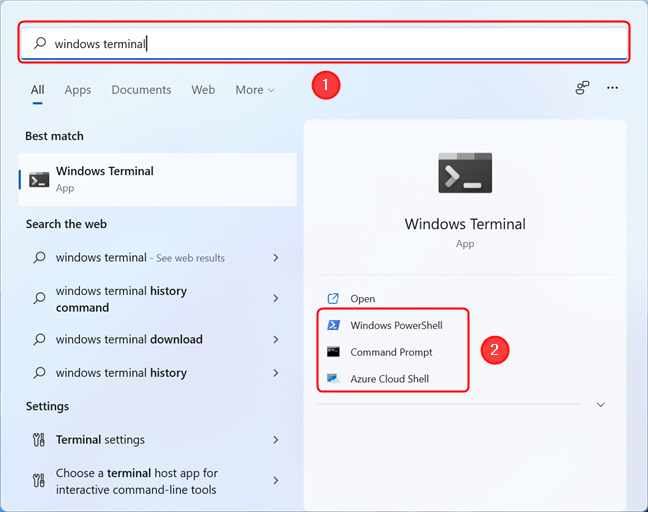Switch to the All tab
Viewport: 648px width, 512px height.
coord(37,90)
